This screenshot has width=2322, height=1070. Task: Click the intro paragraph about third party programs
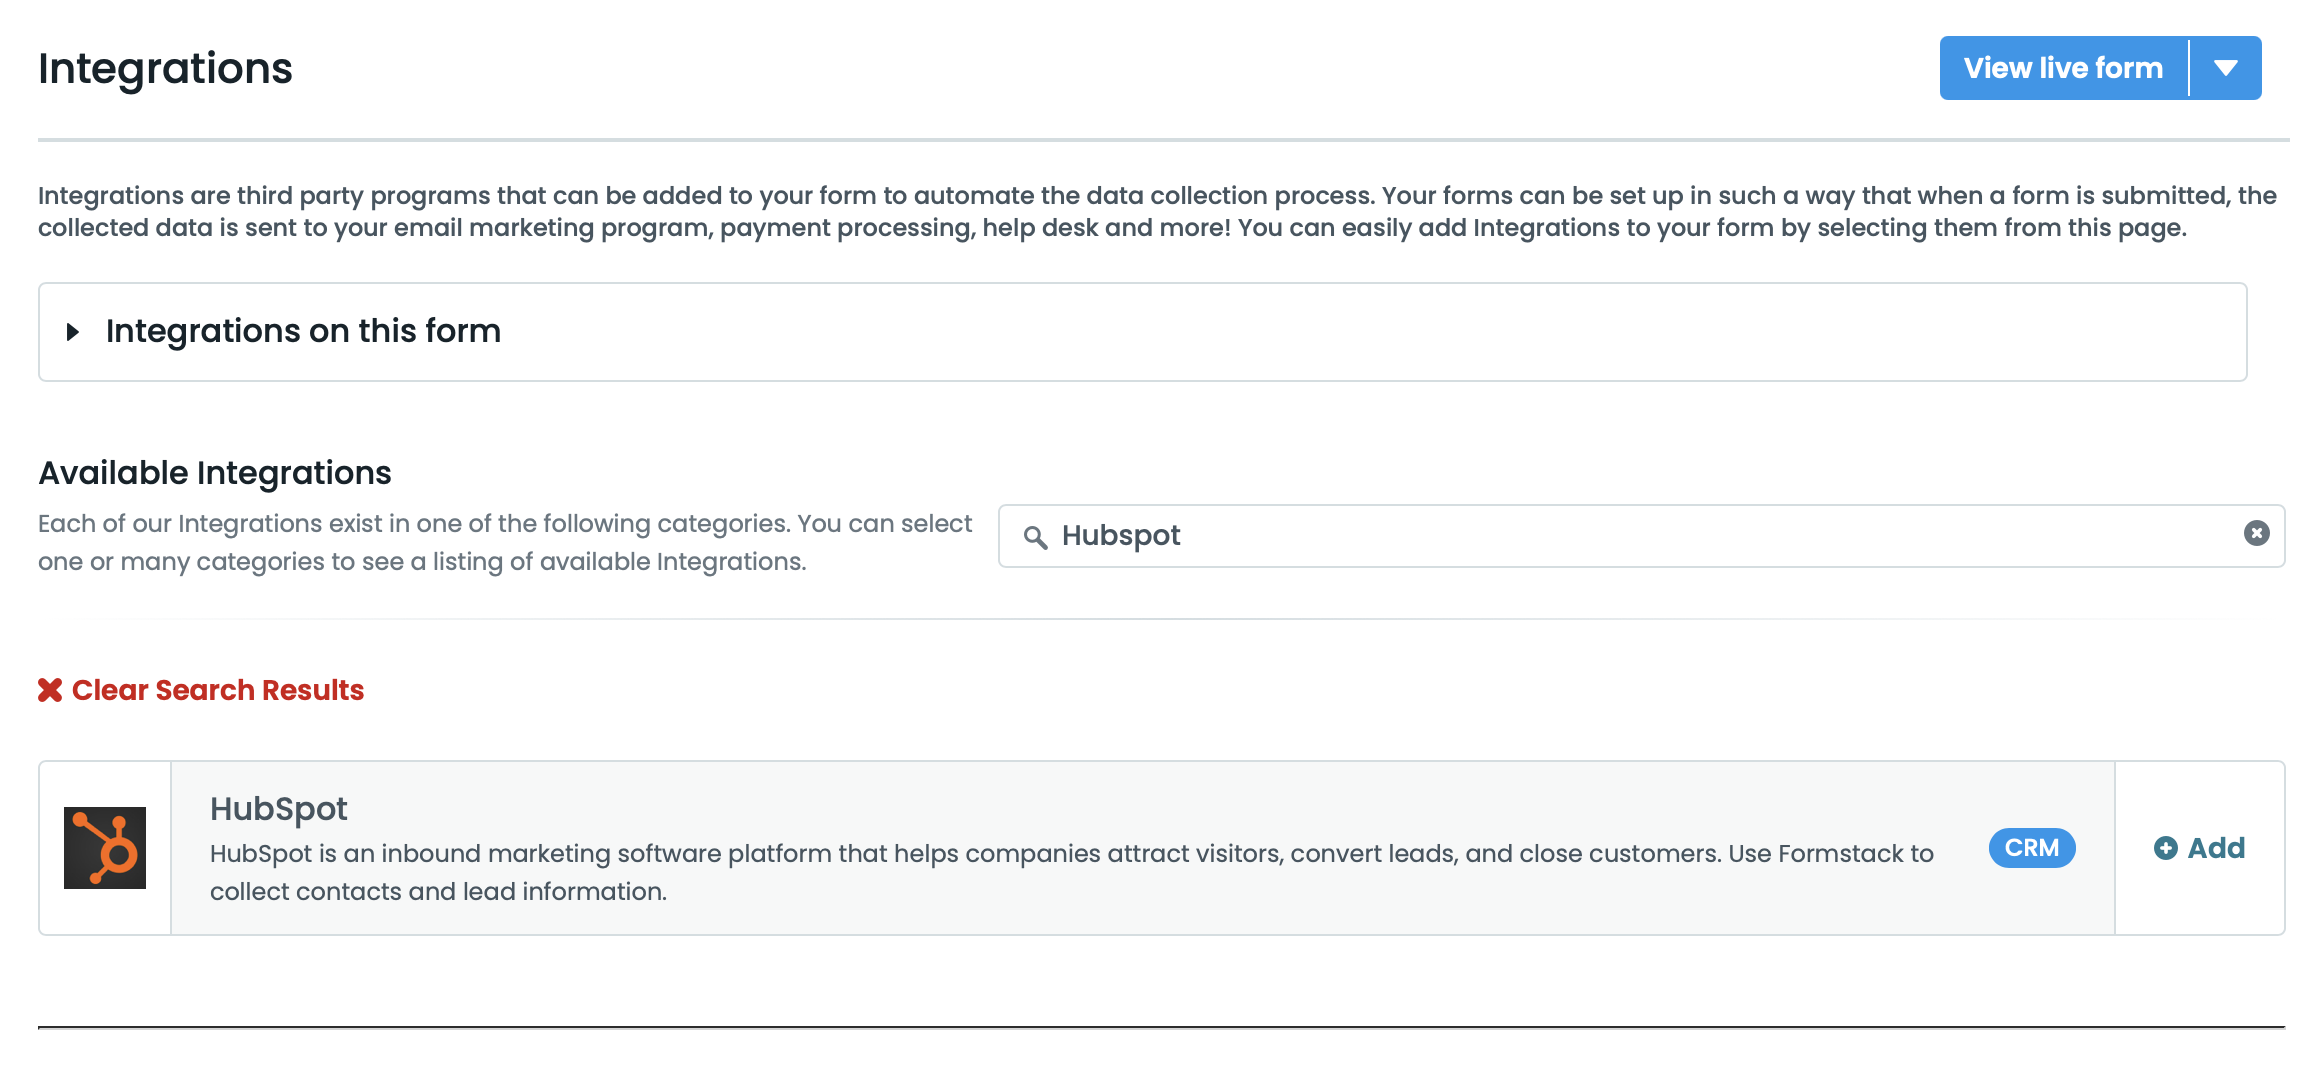click(x=1156, y=211)
